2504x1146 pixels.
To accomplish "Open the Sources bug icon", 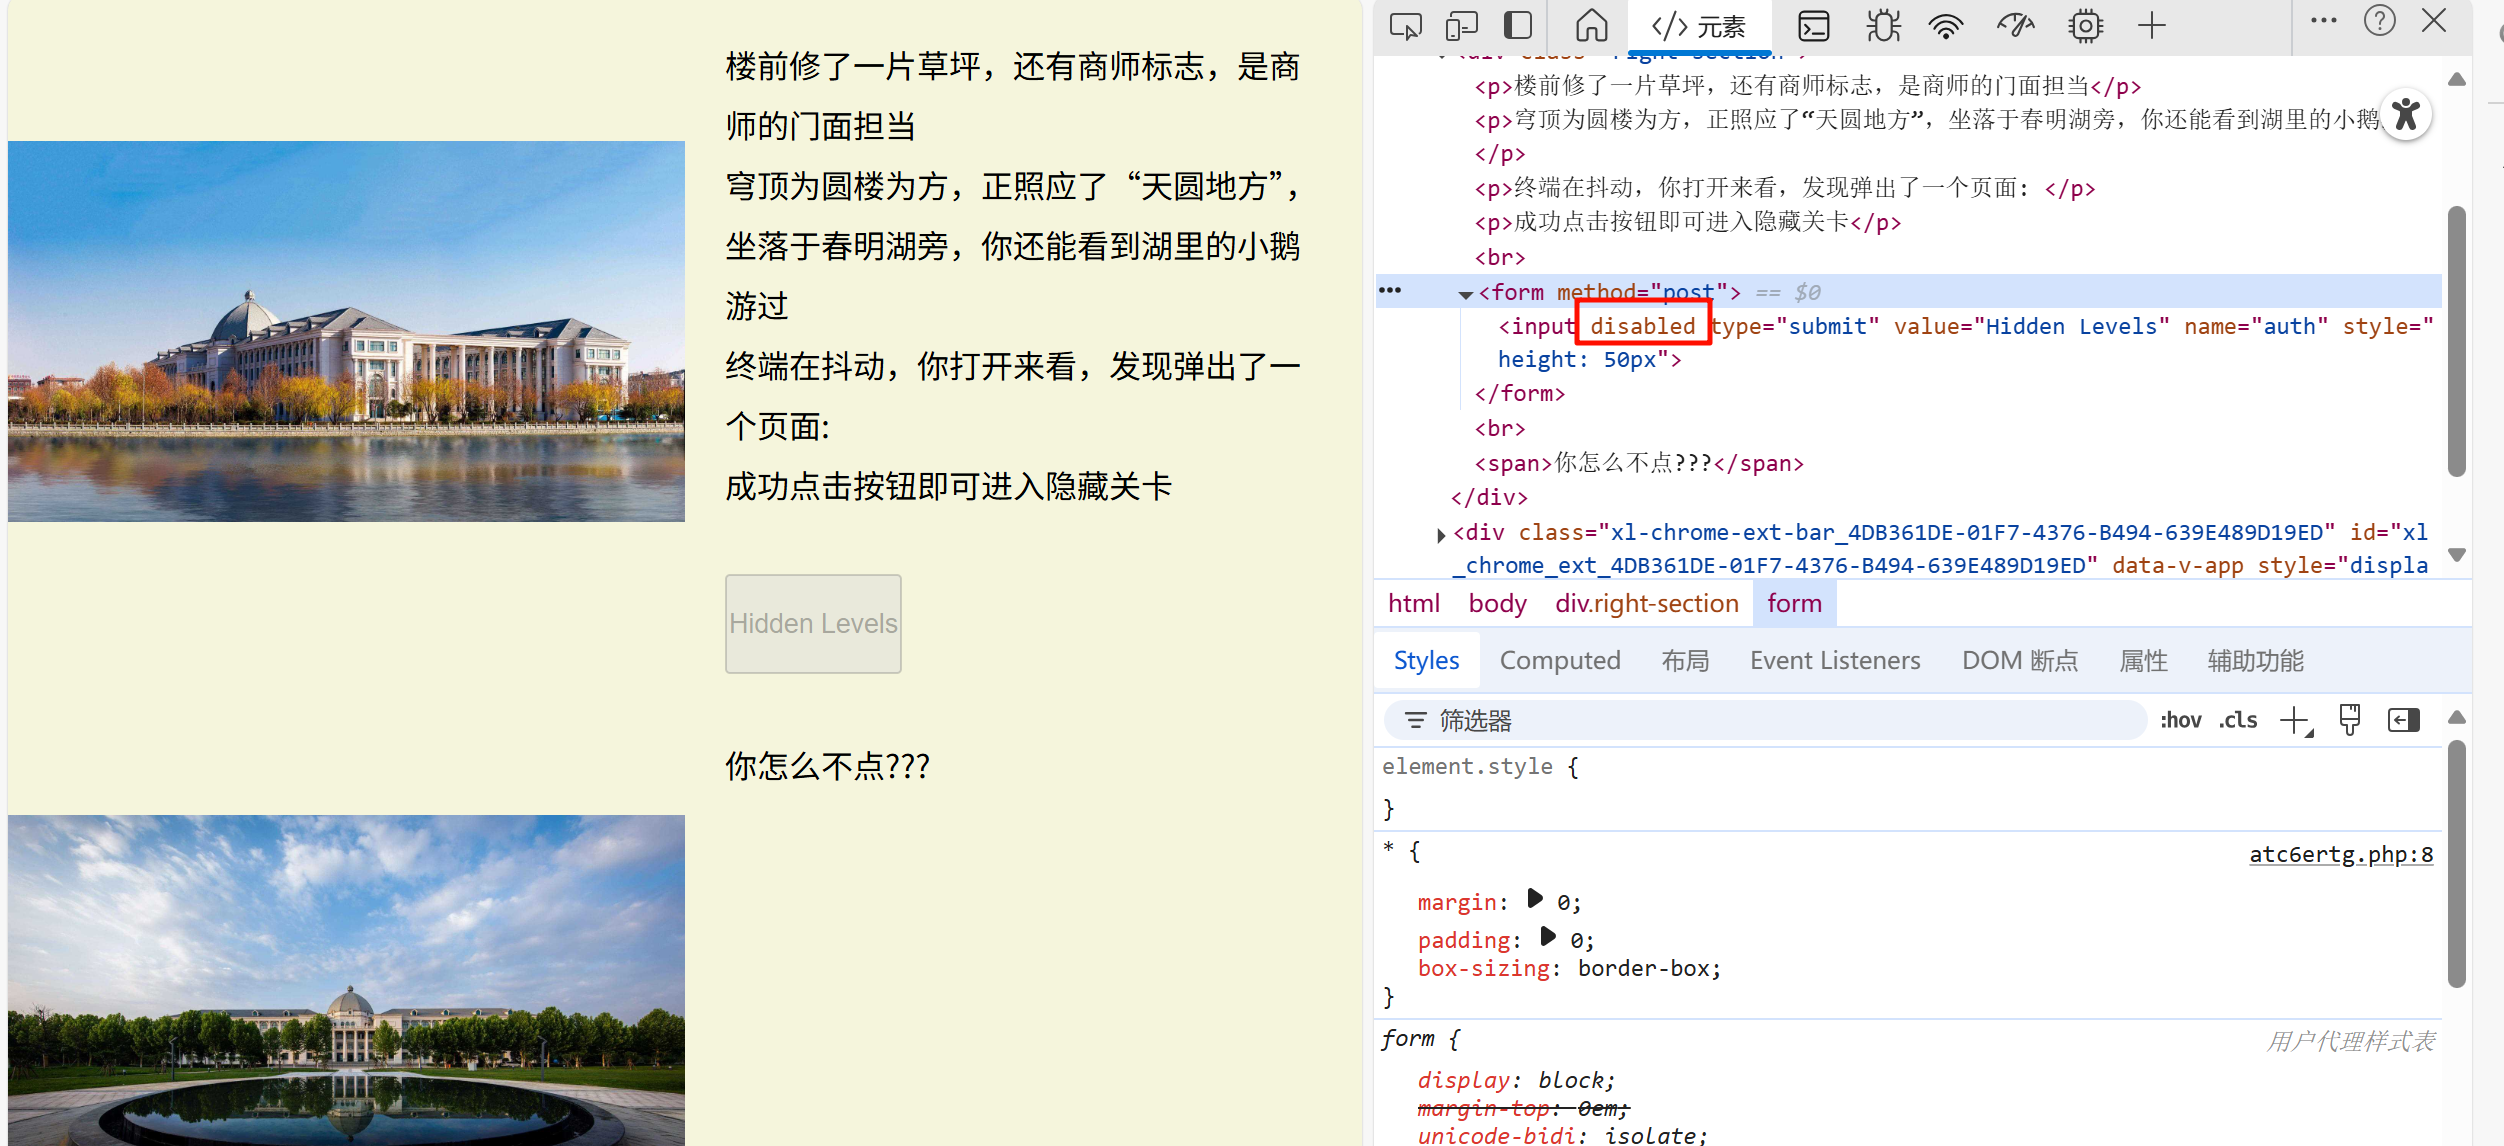I will pos(1883,26).
